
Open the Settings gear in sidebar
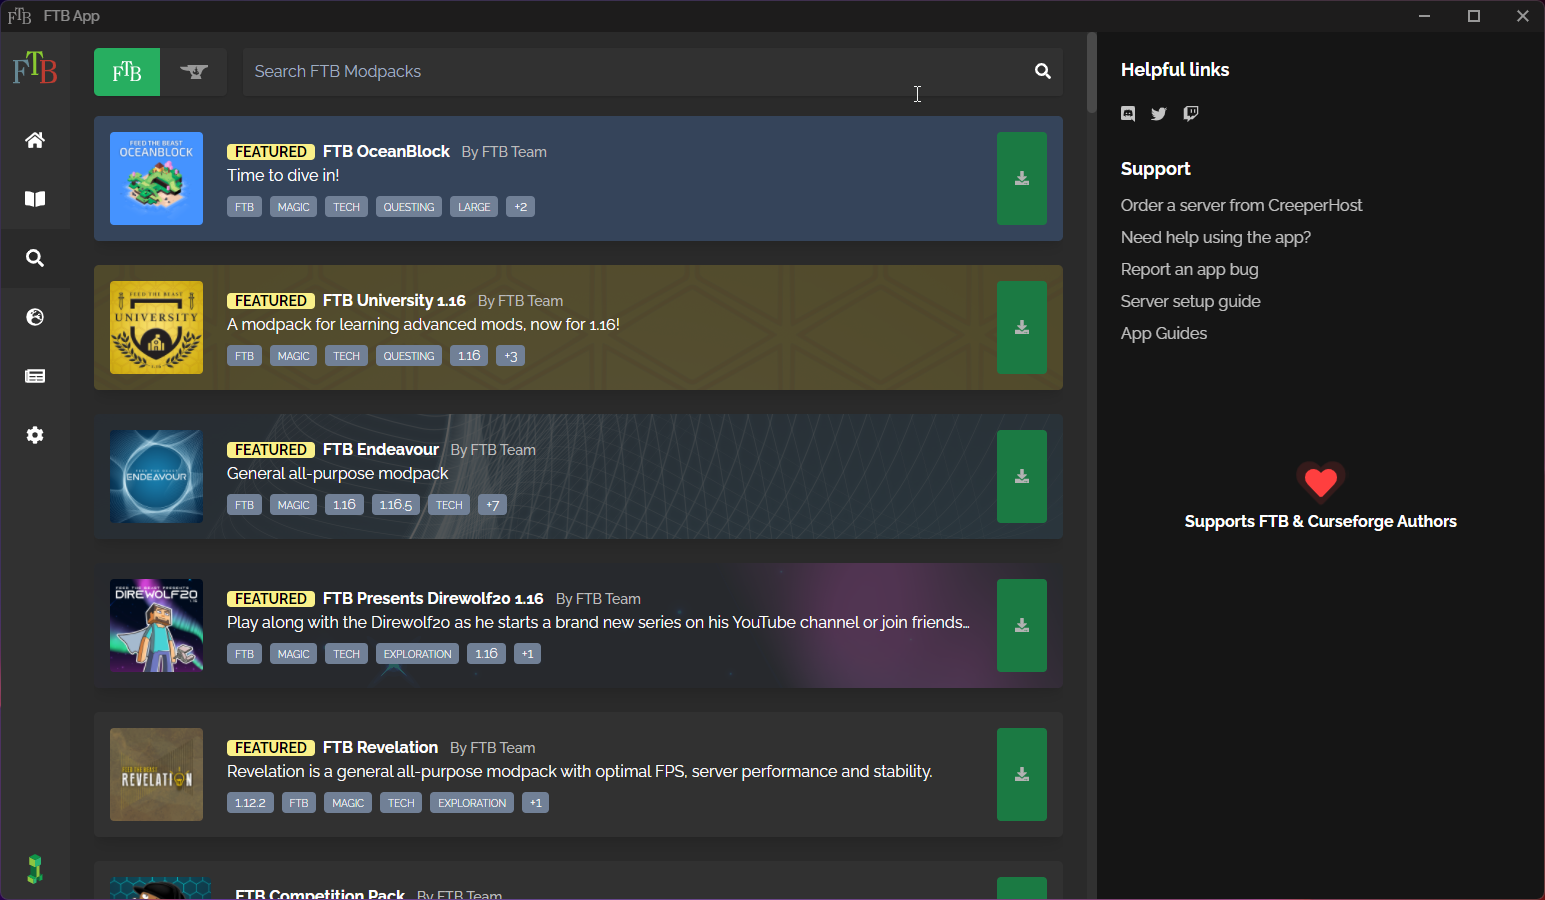point(35,435)
